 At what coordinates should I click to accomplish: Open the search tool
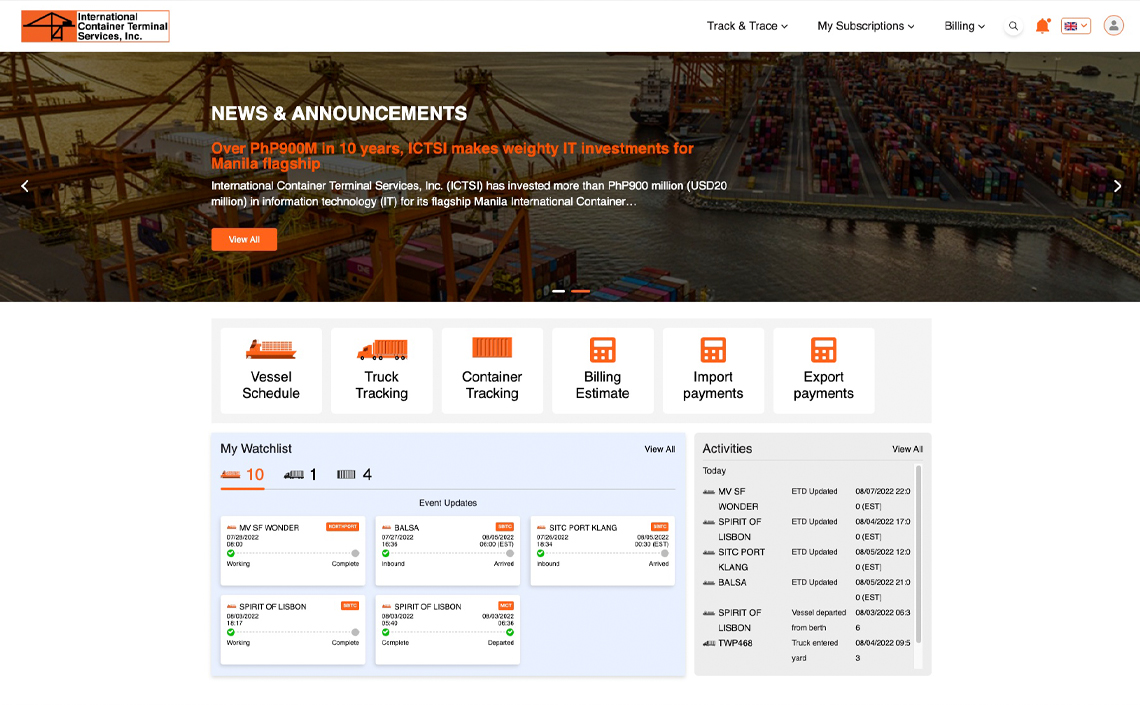click(1013, 26)
